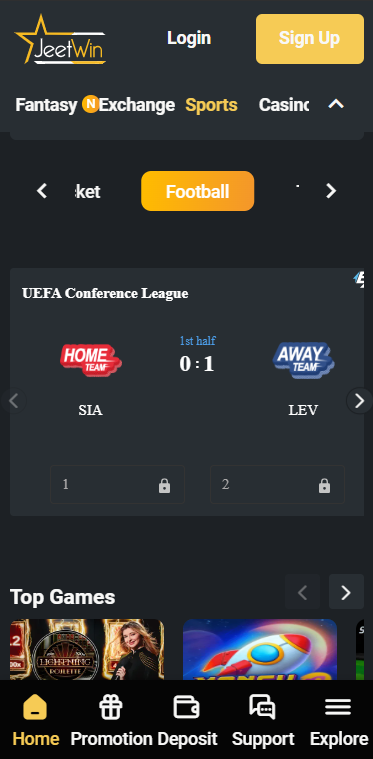Select the Football sport tab
This screenshot has width=373, height=759.
pos(197,191)
